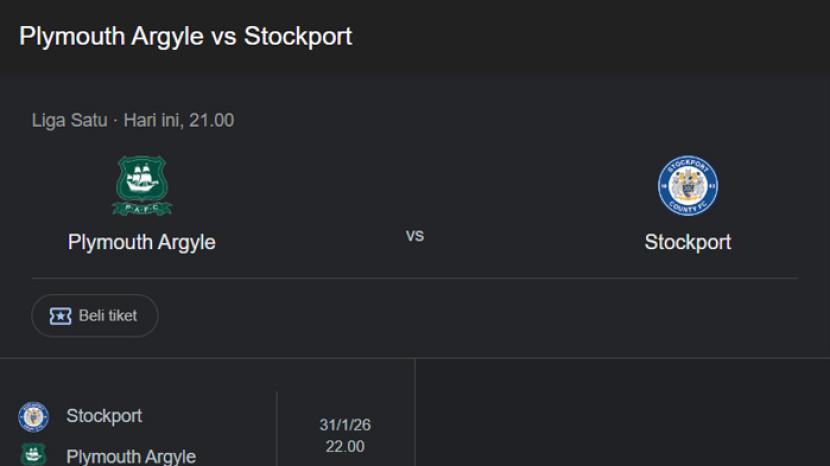Click the horizontal divider above Beli tiket
Viewport: 830px width, 466px height.
(x=414, y=278)
